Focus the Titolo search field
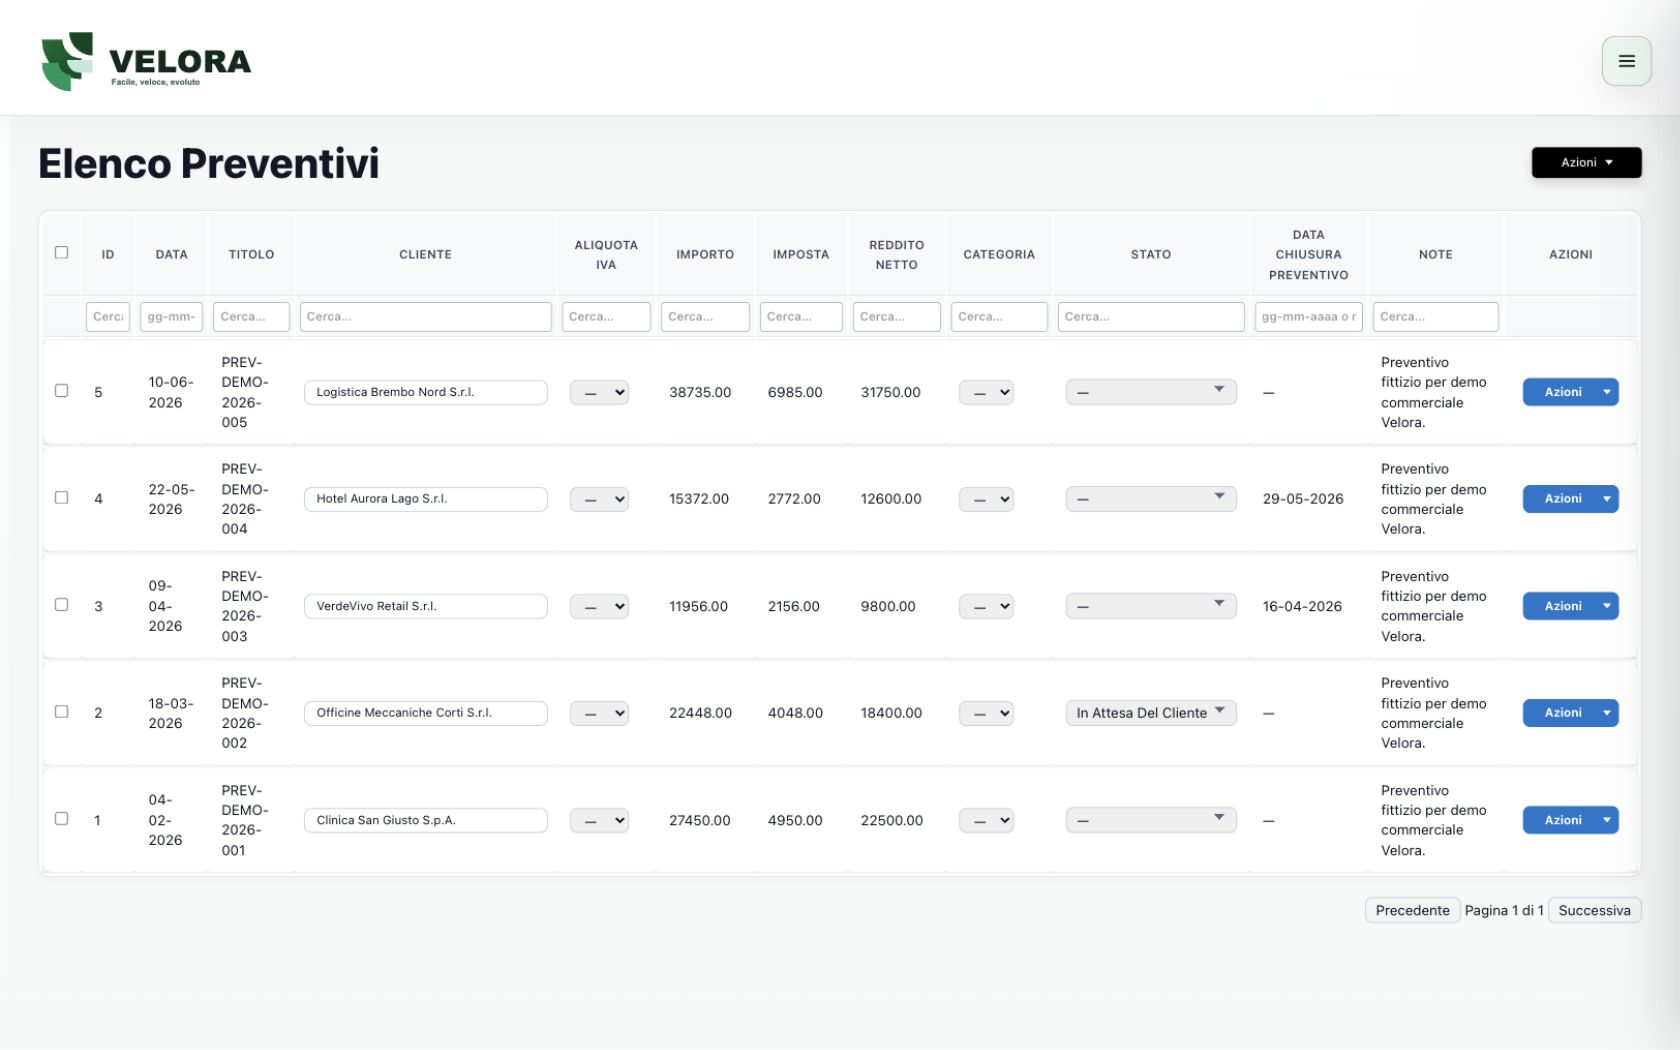The image size is (1680, 1050). 251,317
